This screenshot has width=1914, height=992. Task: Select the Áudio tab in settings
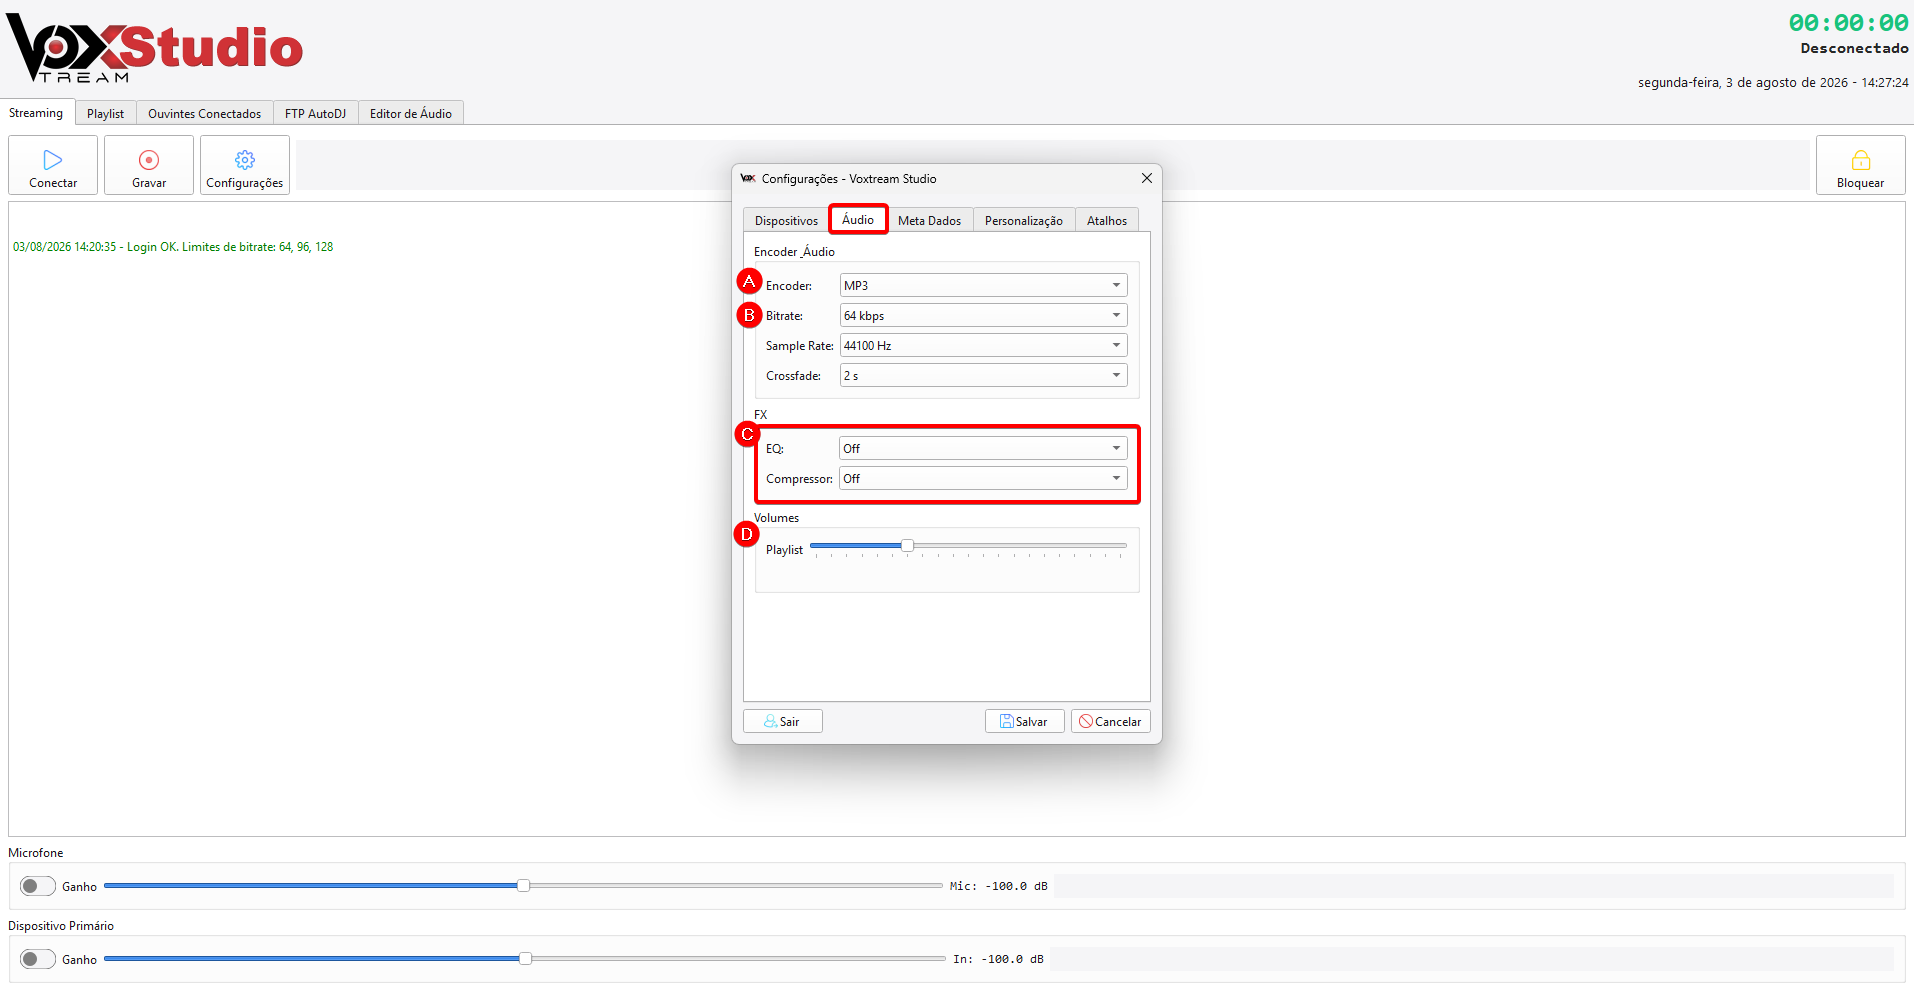pos(858,220)
